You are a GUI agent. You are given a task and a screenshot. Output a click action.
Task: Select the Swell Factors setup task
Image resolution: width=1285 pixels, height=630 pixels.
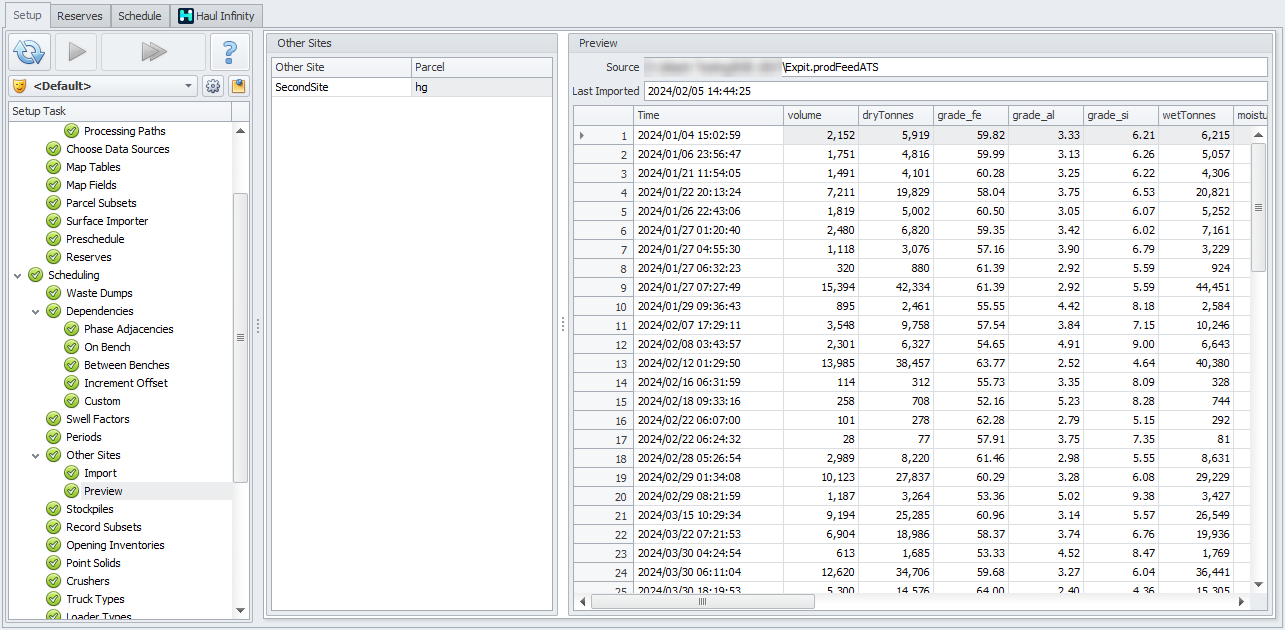coord(97,419)
